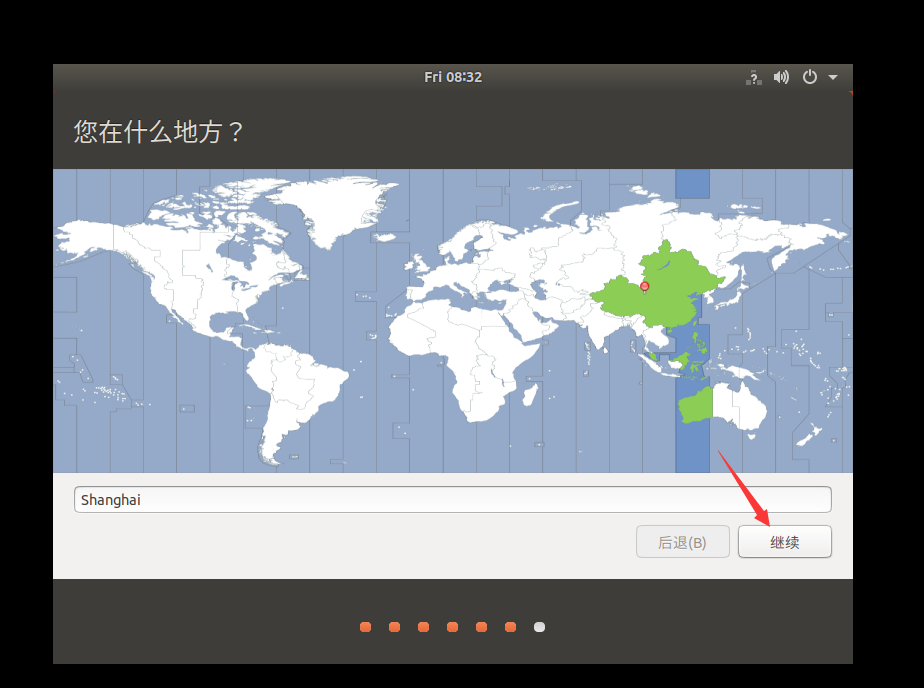This screenshot has width=924, height=688.
Task: Click the red location pin on map
Action: 645,287
